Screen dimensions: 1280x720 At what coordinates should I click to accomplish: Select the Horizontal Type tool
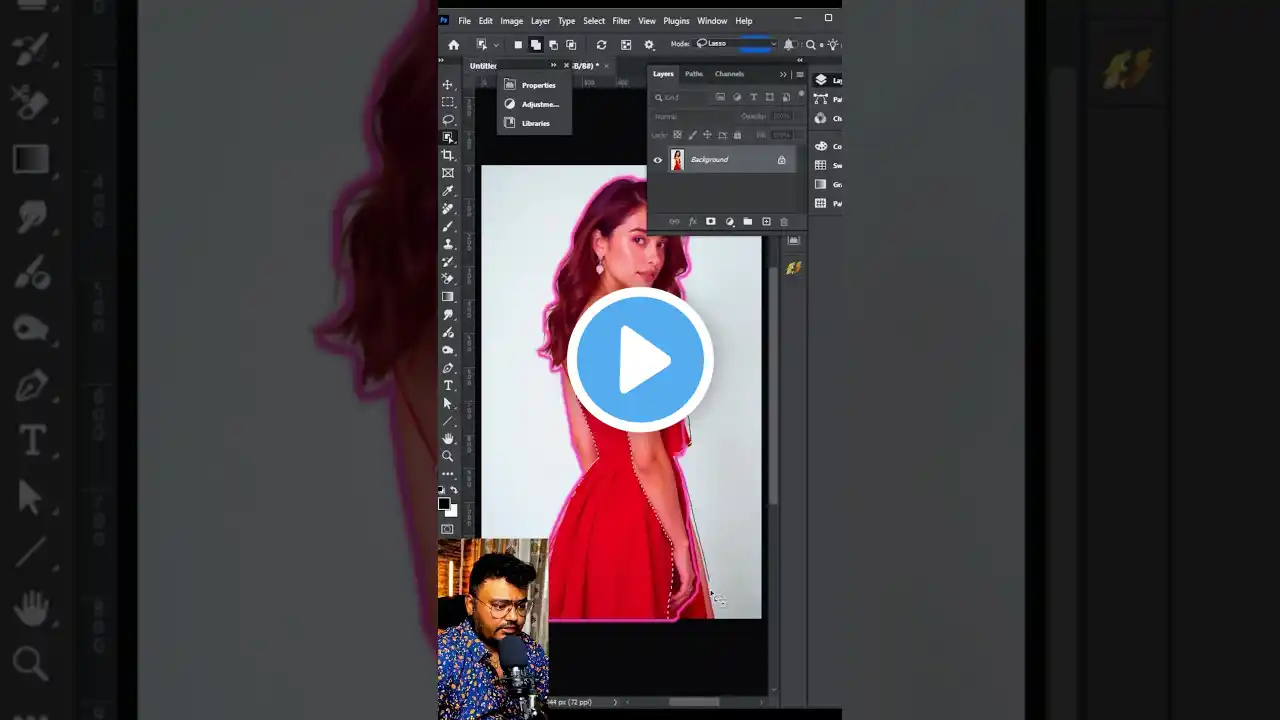448,385
